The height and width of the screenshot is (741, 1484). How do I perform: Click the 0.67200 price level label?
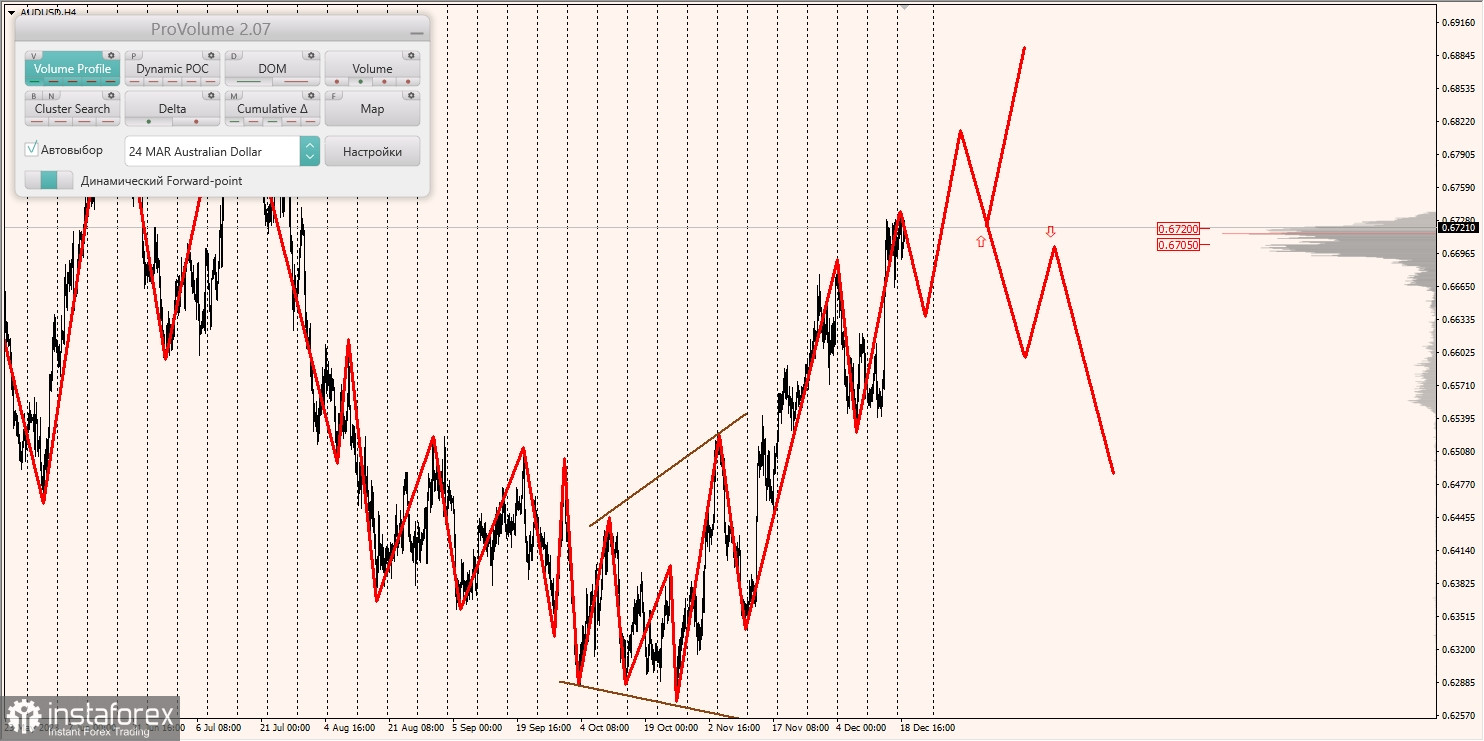tap(1178, 229)
